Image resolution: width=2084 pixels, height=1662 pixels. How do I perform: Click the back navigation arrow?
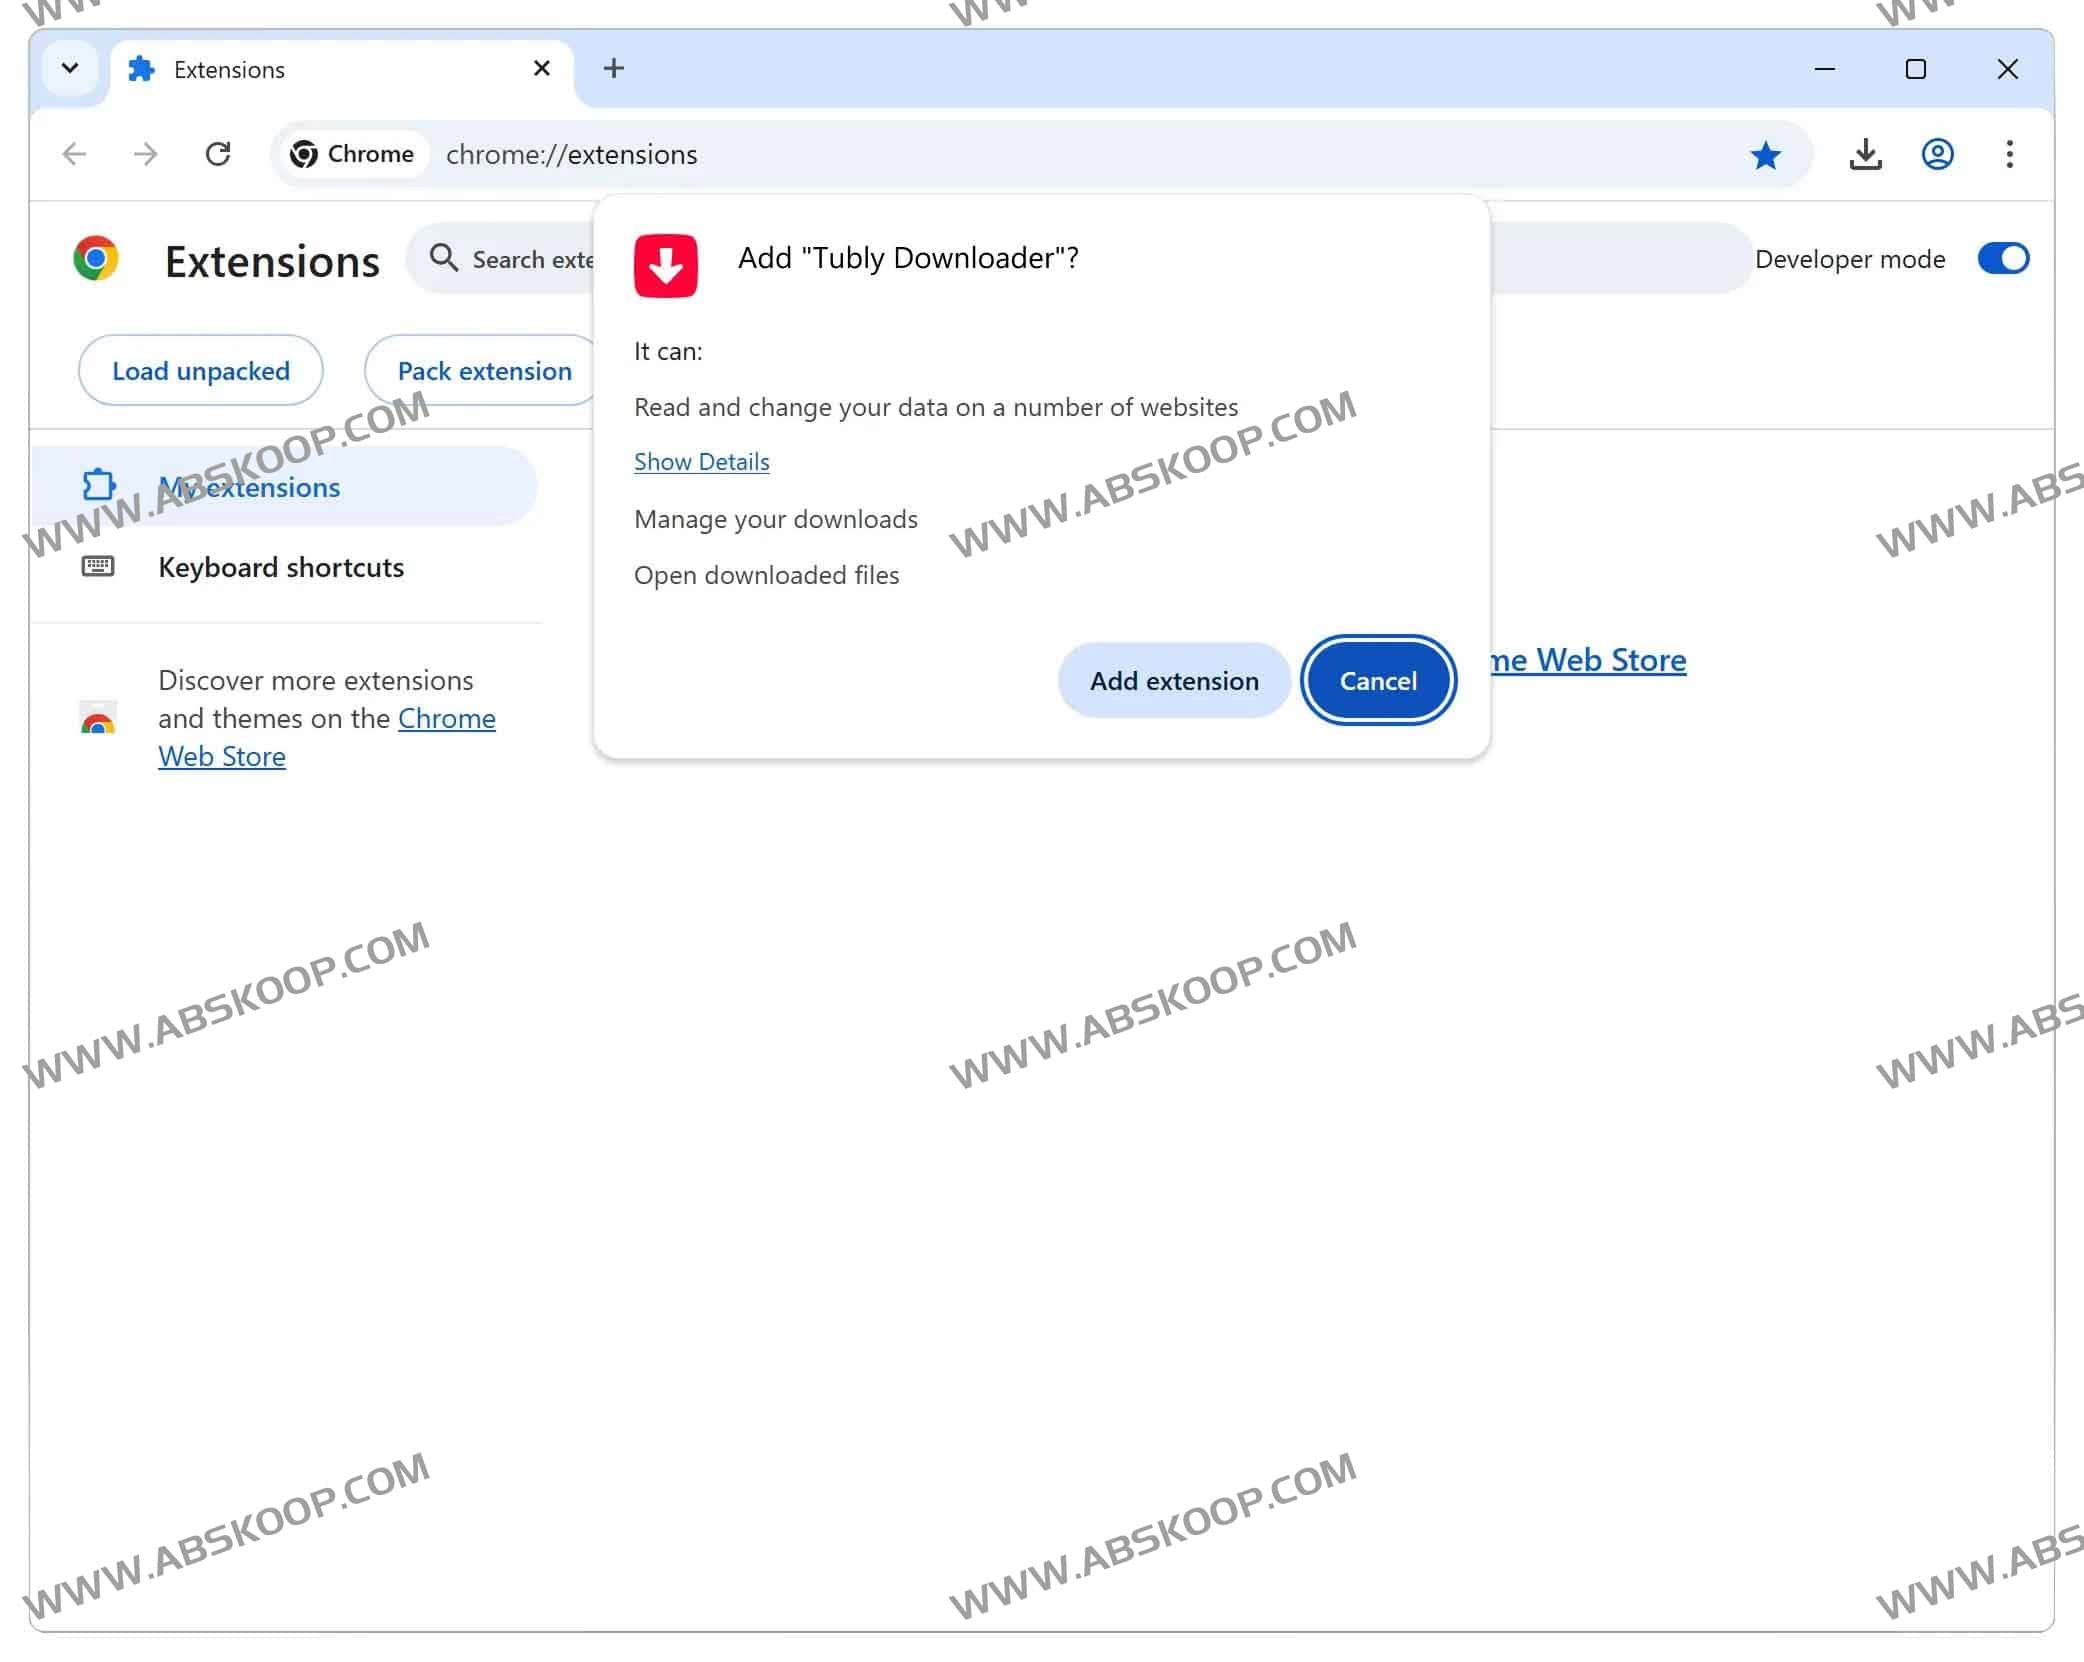pyautogui.click(x=75, y=155)
